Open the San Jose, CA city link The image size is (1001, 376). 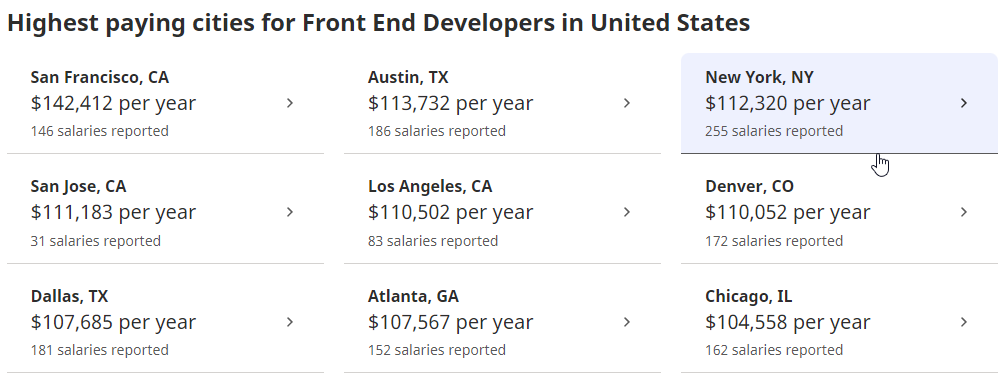pos(79,186)
